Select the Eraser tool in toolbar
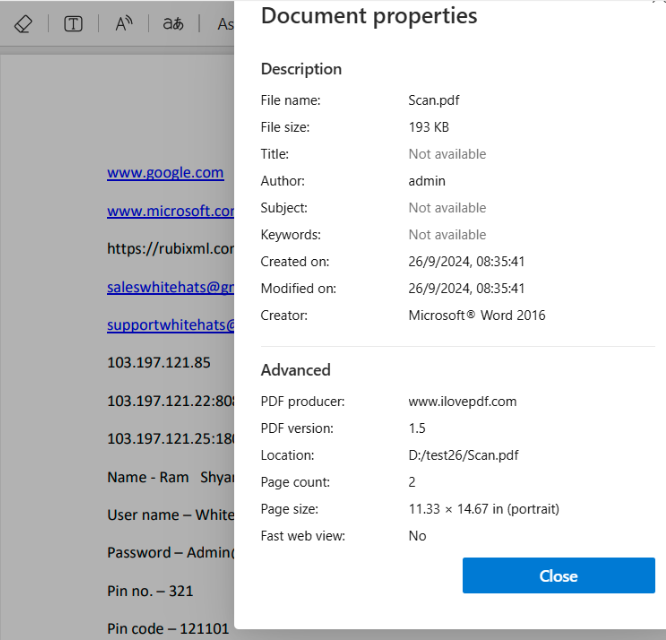Image resolution: width=666 pixels, height=640 pixels. 24,24
